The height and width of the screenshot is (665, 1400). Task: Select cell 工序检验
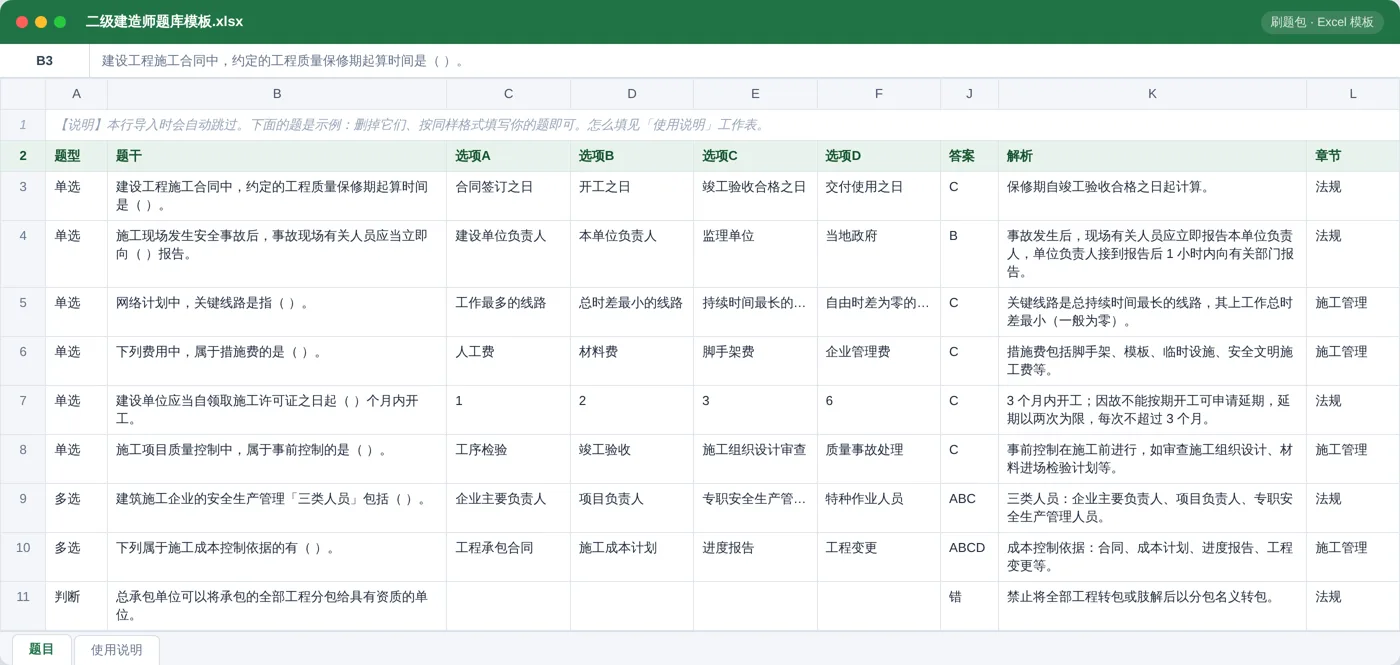pyautogui.click(x=508, y=459)
